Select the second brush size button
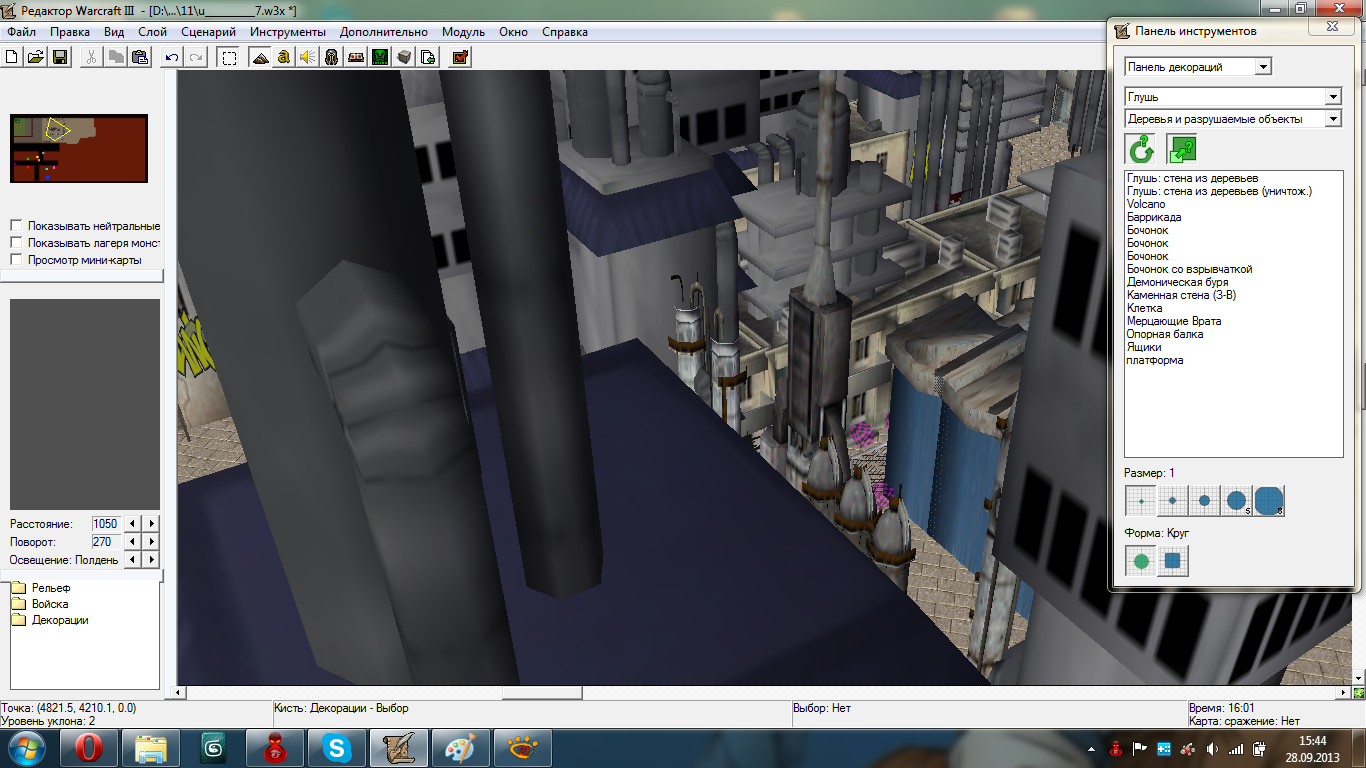Image resolution: width=1366 pixels, height=768 pixels. [x=1172, y=500]
